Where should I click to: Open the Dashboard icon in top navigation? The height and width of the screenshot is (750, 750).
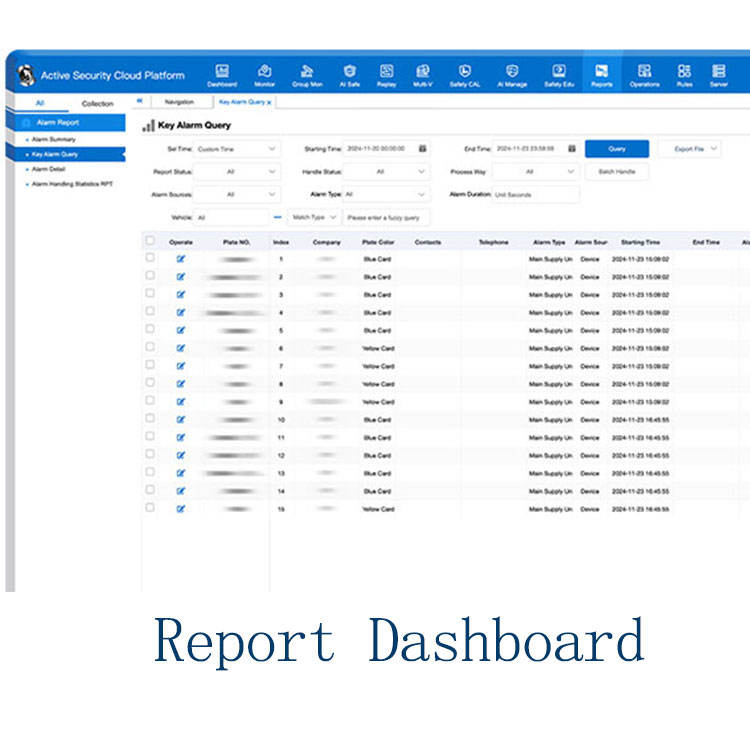click(222, 72)
